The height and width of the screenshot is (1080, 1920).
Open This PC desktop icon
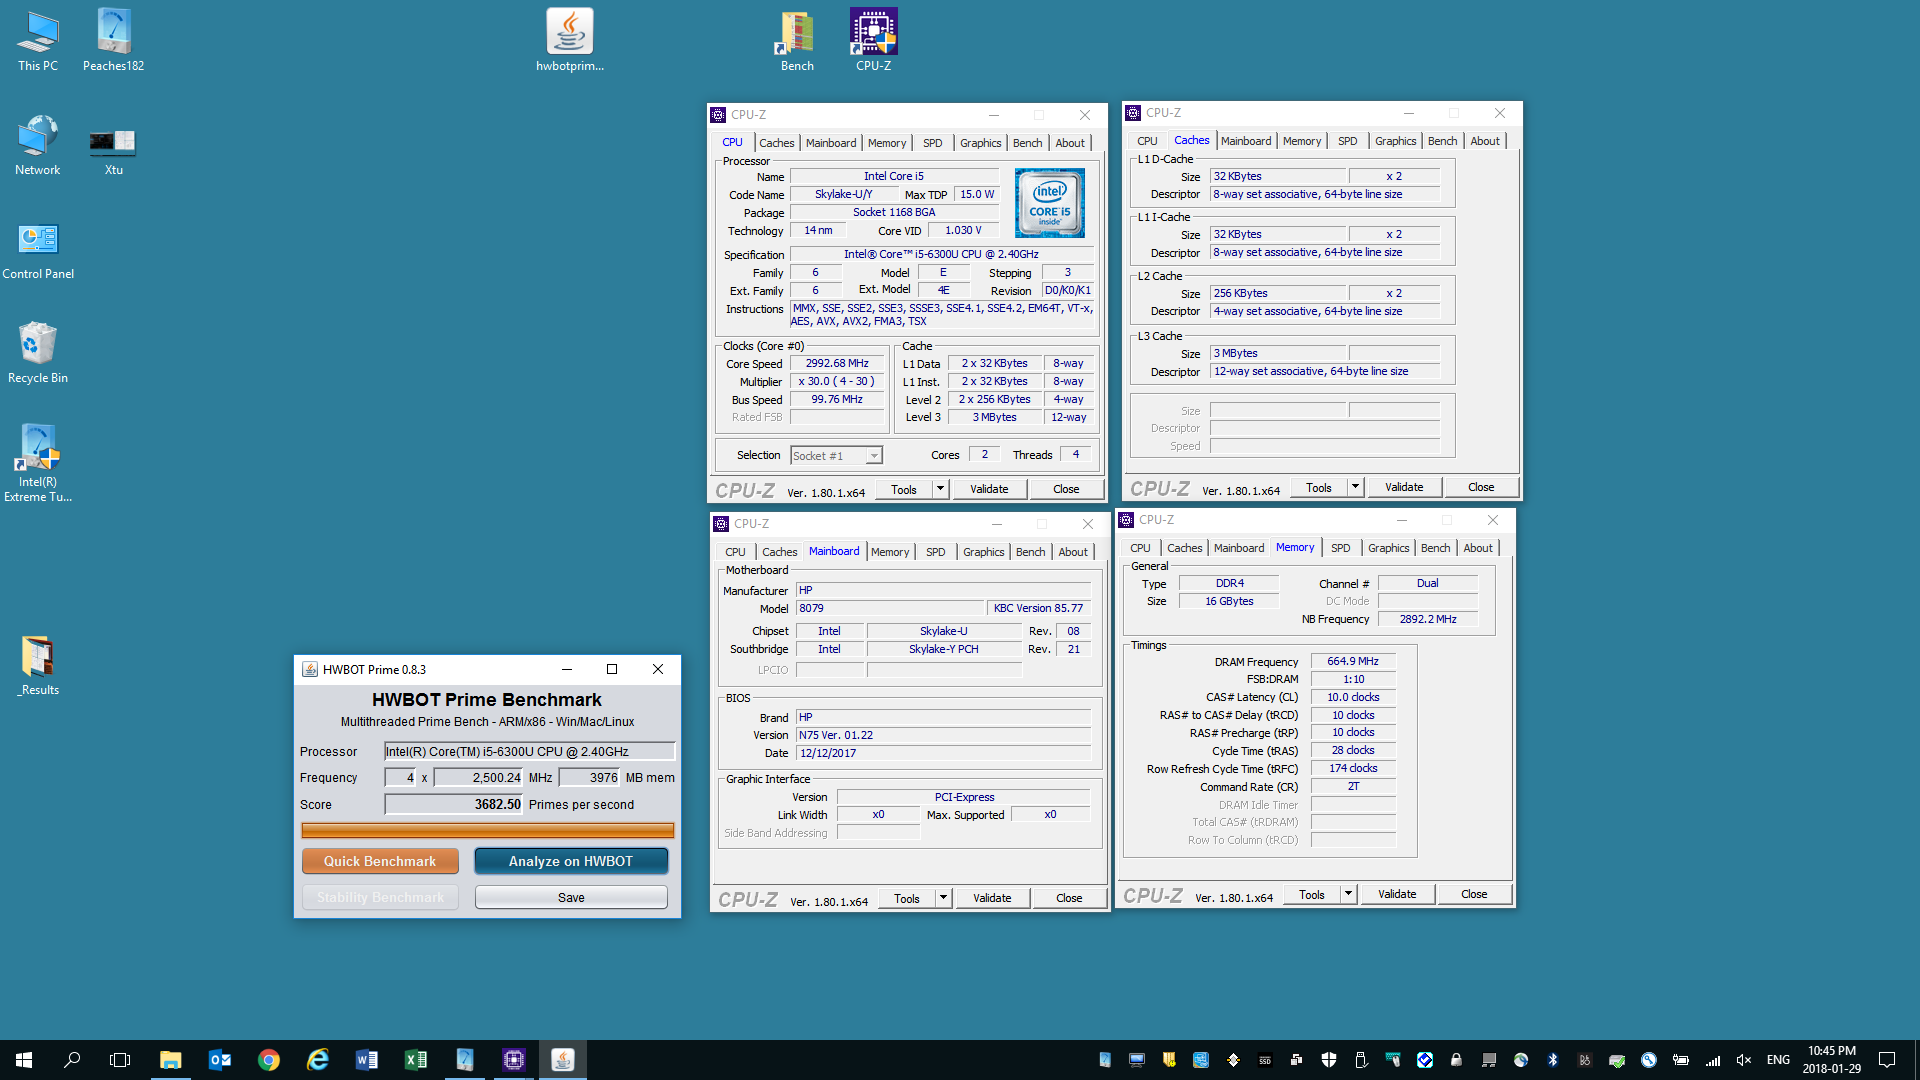point(38,42)
